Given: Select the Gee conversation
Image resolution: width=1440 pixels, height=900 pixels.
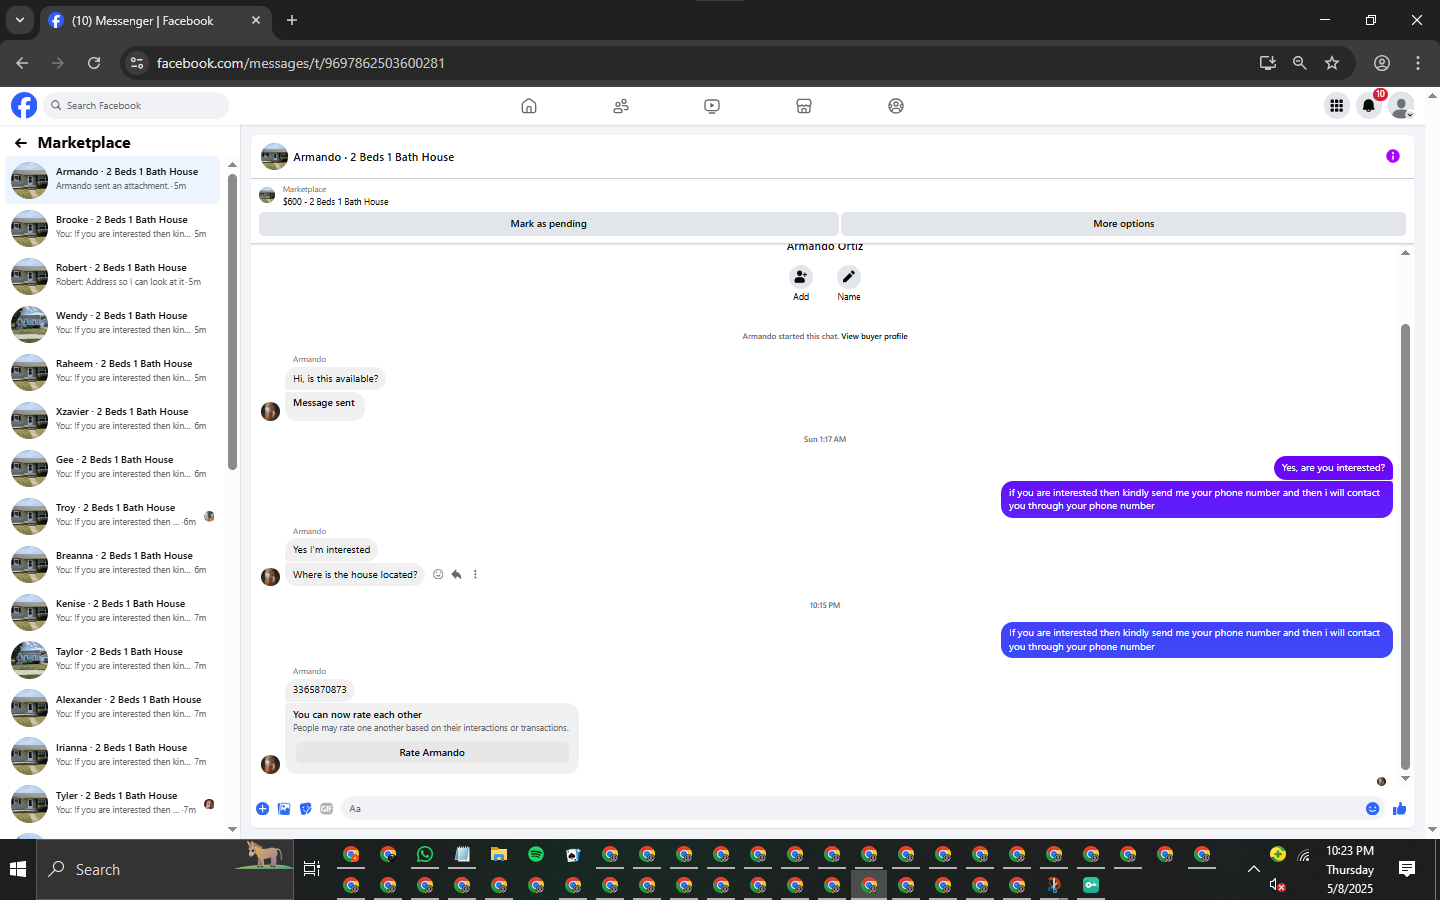Looking at the screenshot, I should (x=113, y=467).
